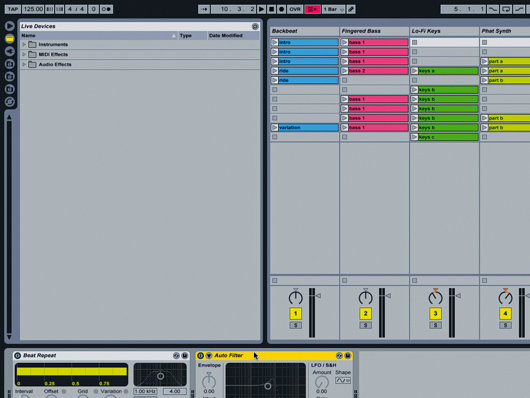
Task: Toggle the Beat Repeat device activator
Action: [x=18, y=355]
